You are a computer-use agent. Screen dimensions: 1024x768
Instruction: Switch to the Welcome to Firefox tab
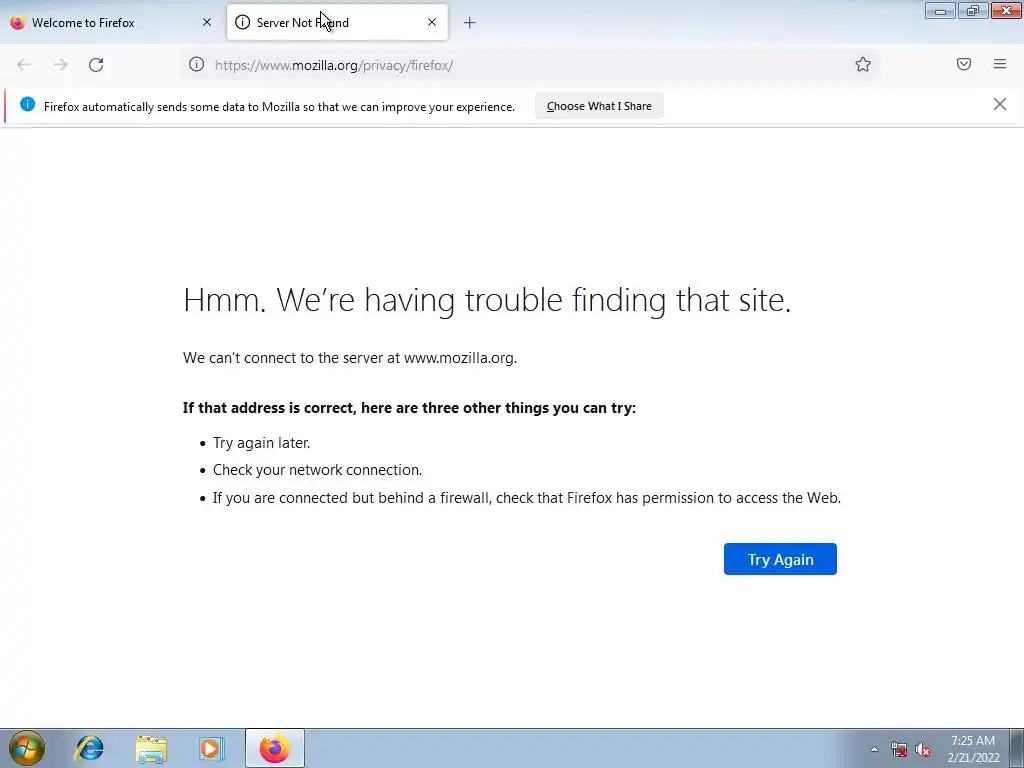click(x=112, y=22)
